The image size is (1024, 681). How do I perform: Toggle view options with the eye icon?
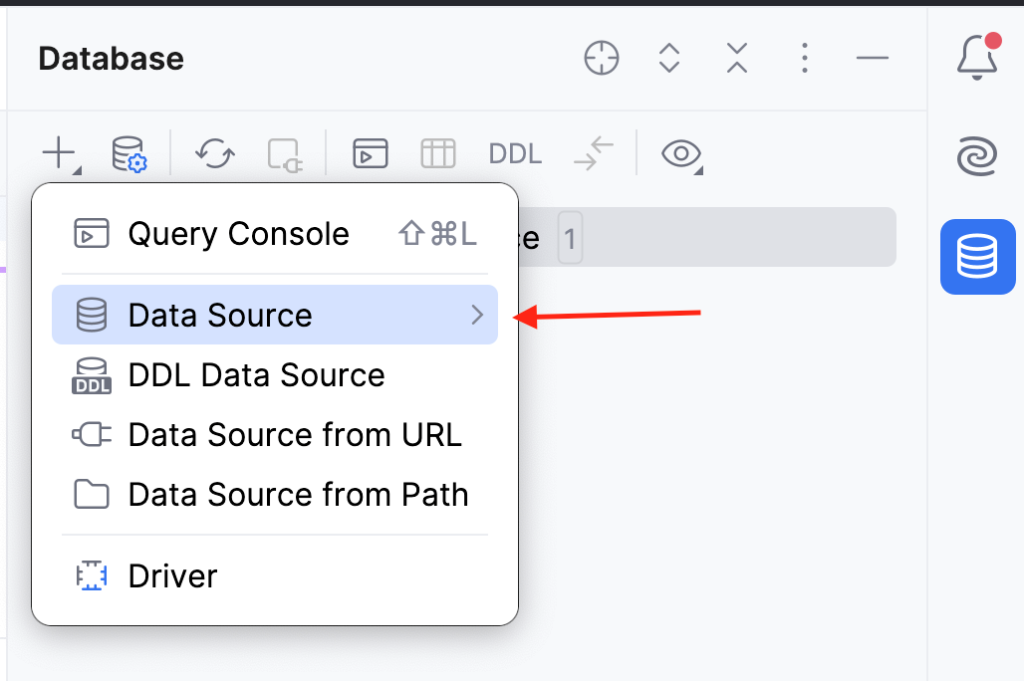click(x=681, y=154)
